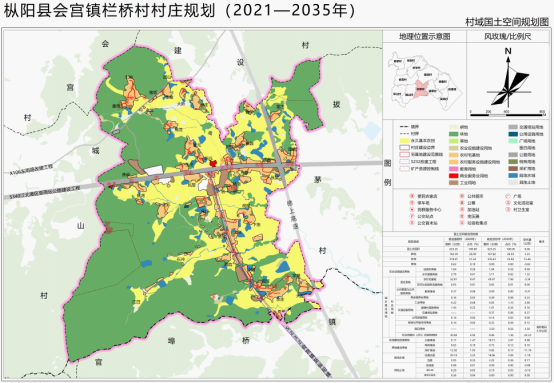554x383 pixels.
Task: Click the 村卫生室 legend icon
Action: 508,210
